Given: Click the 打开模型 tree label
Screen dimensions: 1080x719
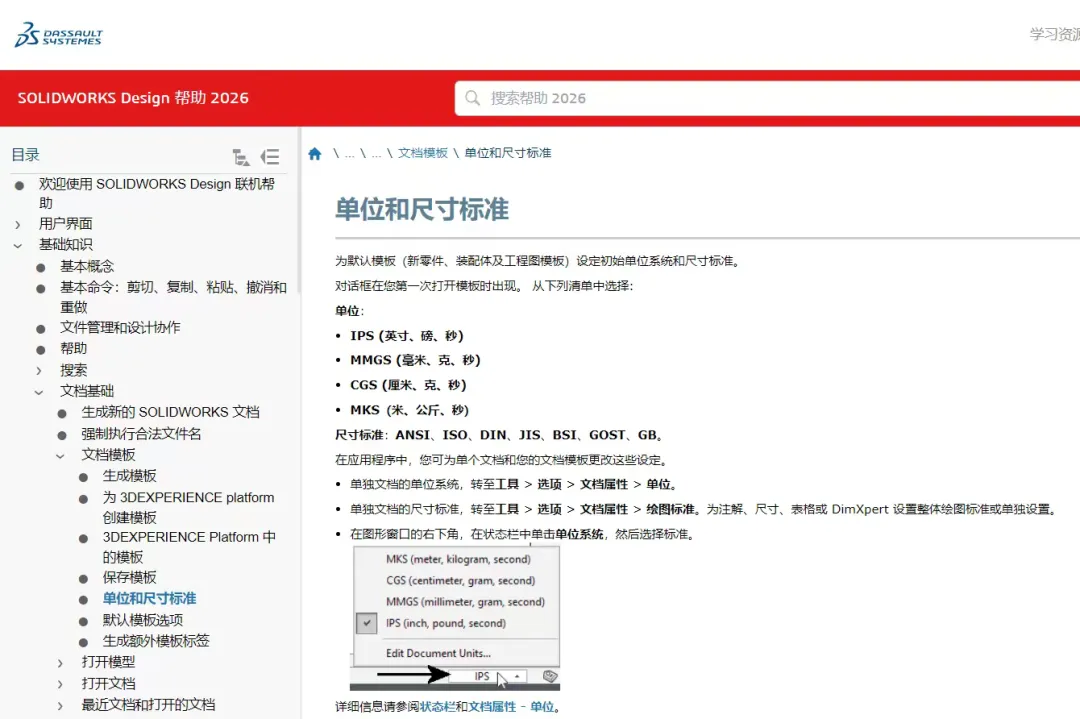Looking at the screenshot, I should [108, 662].
